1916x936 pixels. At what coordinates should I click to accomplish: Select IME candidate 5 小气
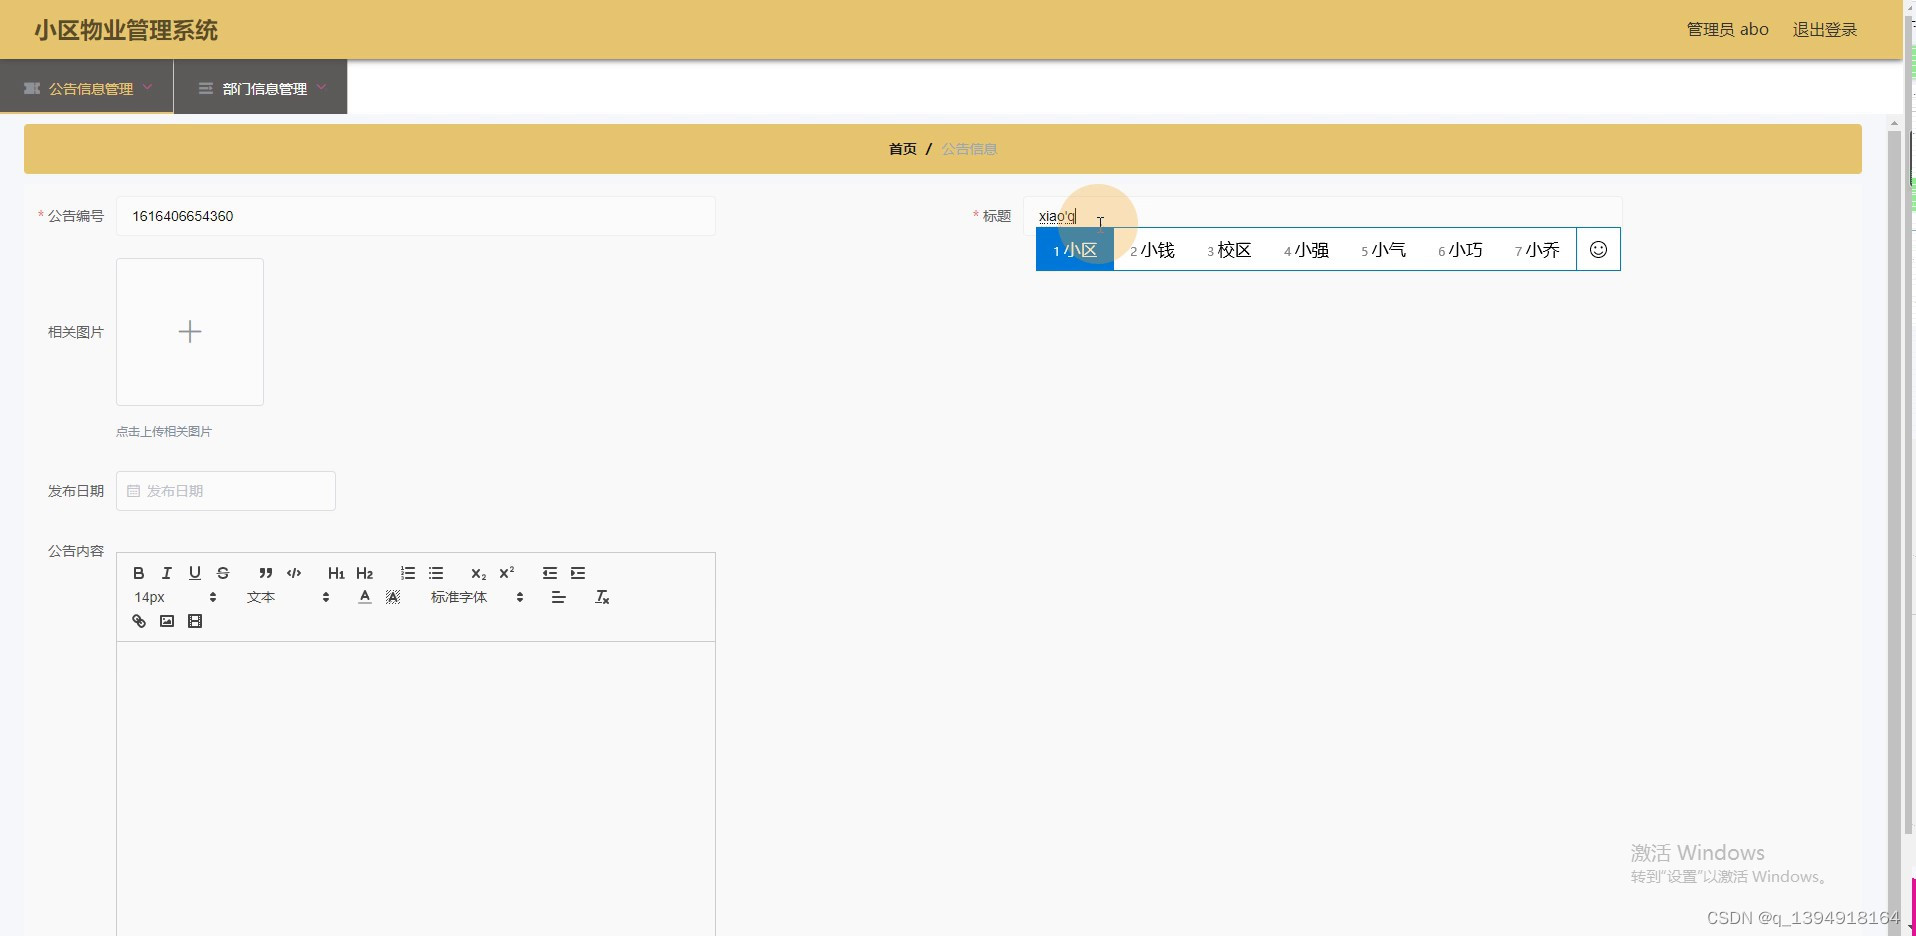1383,250
